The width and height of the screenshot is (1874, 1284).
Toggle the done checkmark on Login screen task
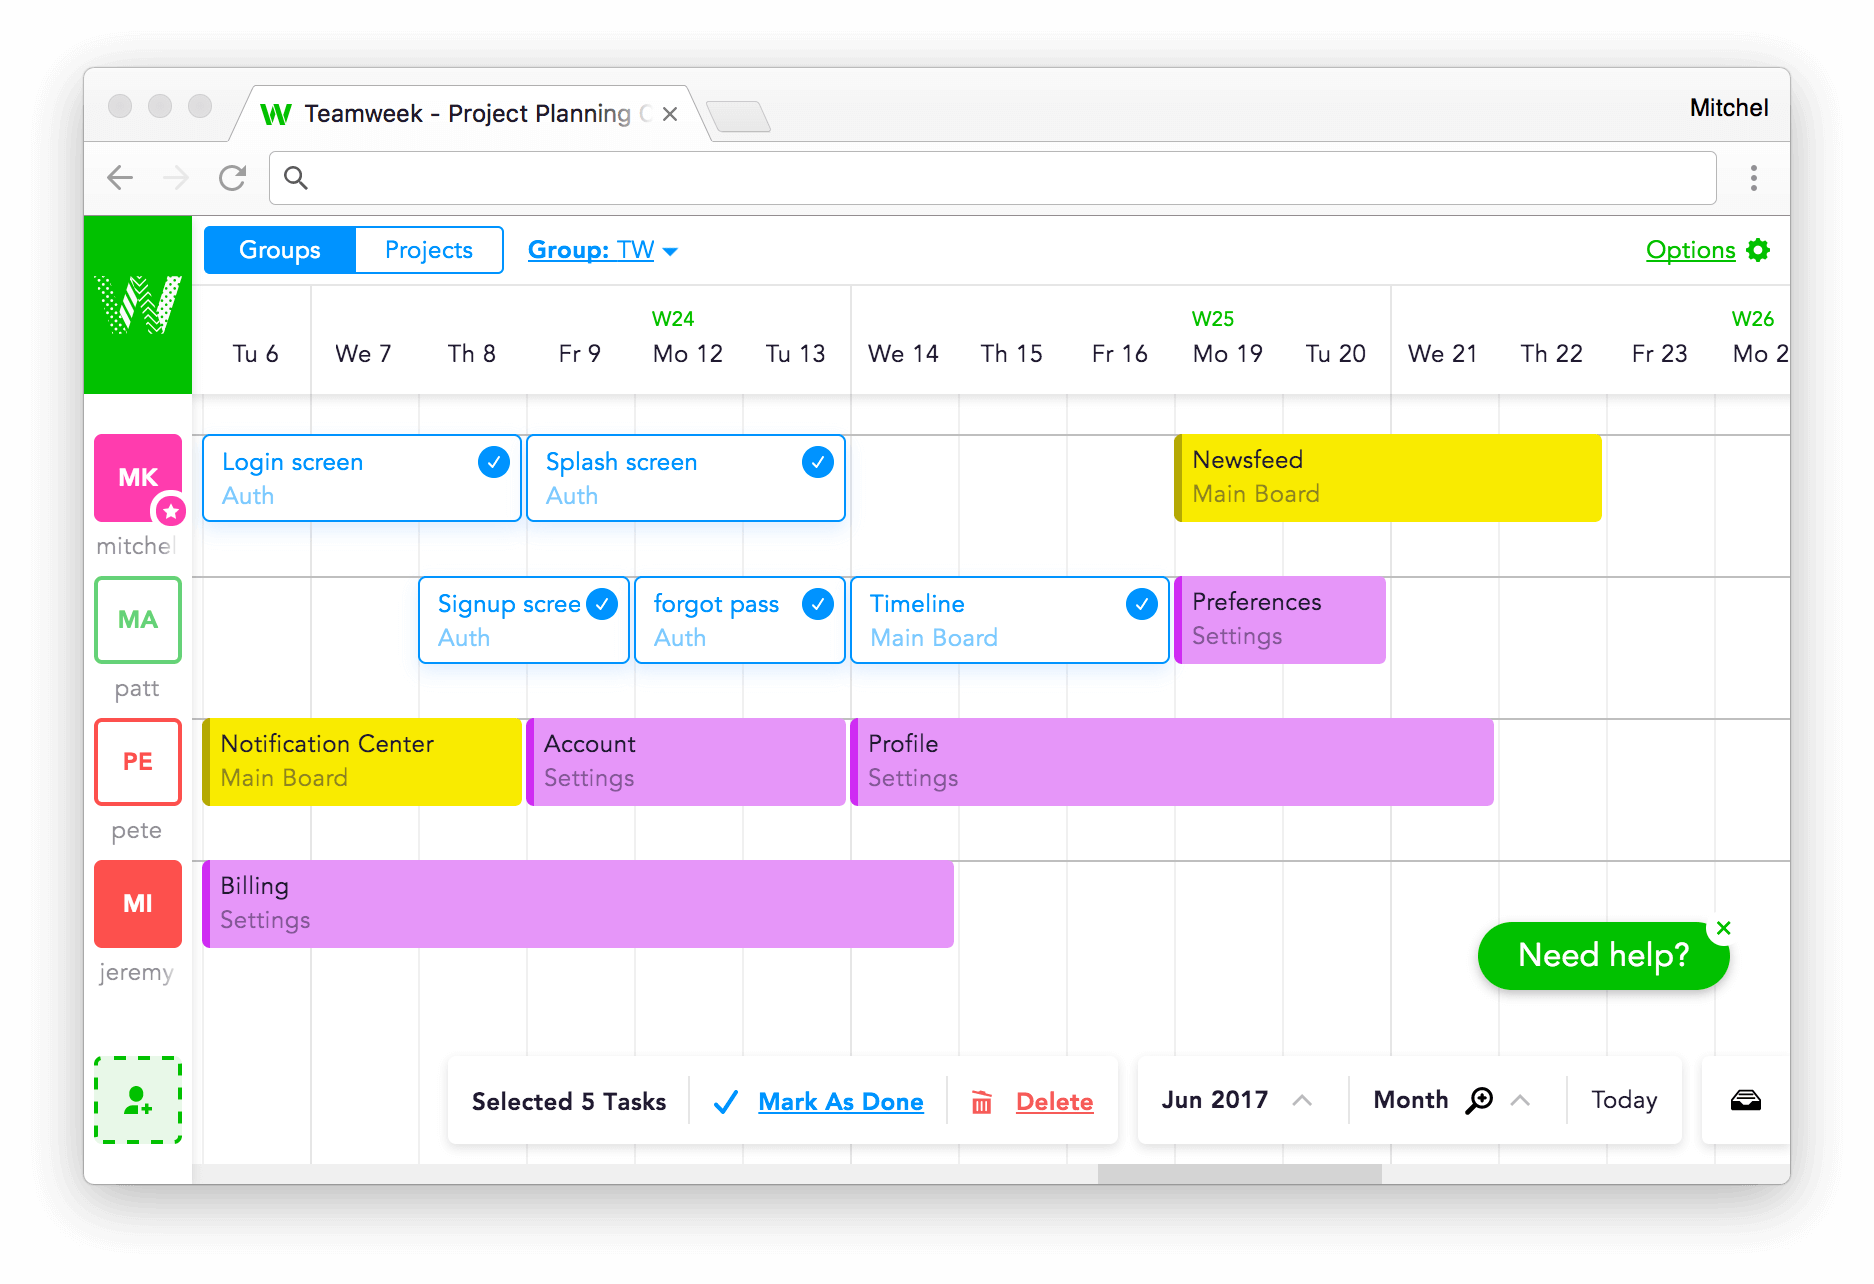pyautogui.click(x=493, y=462)
